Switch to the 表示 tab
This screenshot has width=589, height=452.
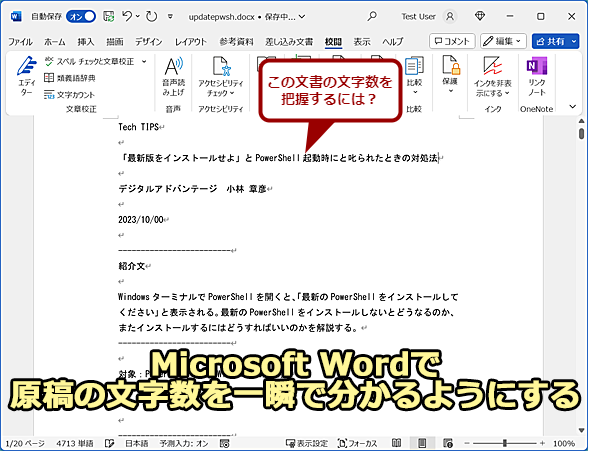click(362, 41)
